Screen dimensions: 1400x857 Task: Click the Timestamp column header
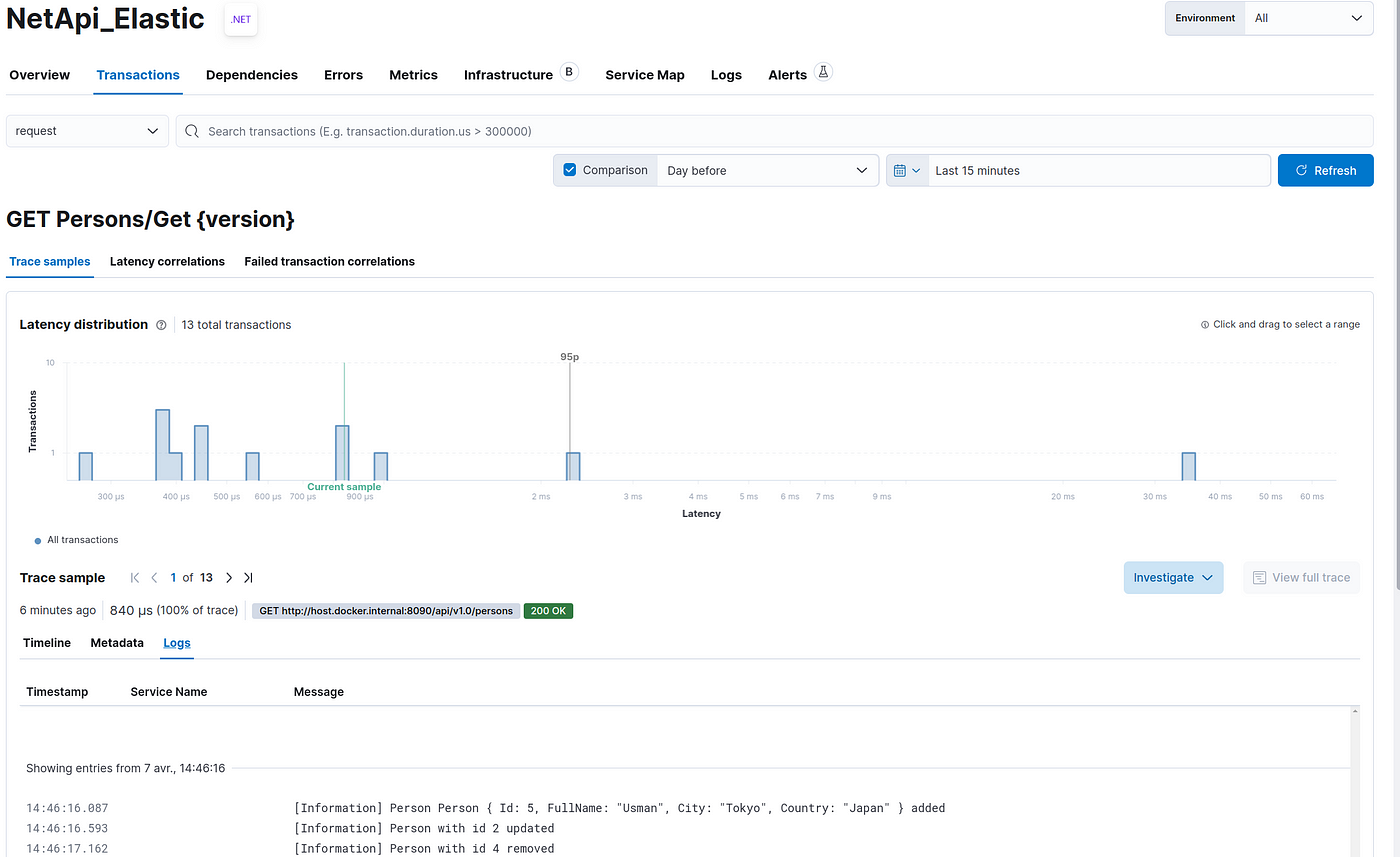(57, 692)
